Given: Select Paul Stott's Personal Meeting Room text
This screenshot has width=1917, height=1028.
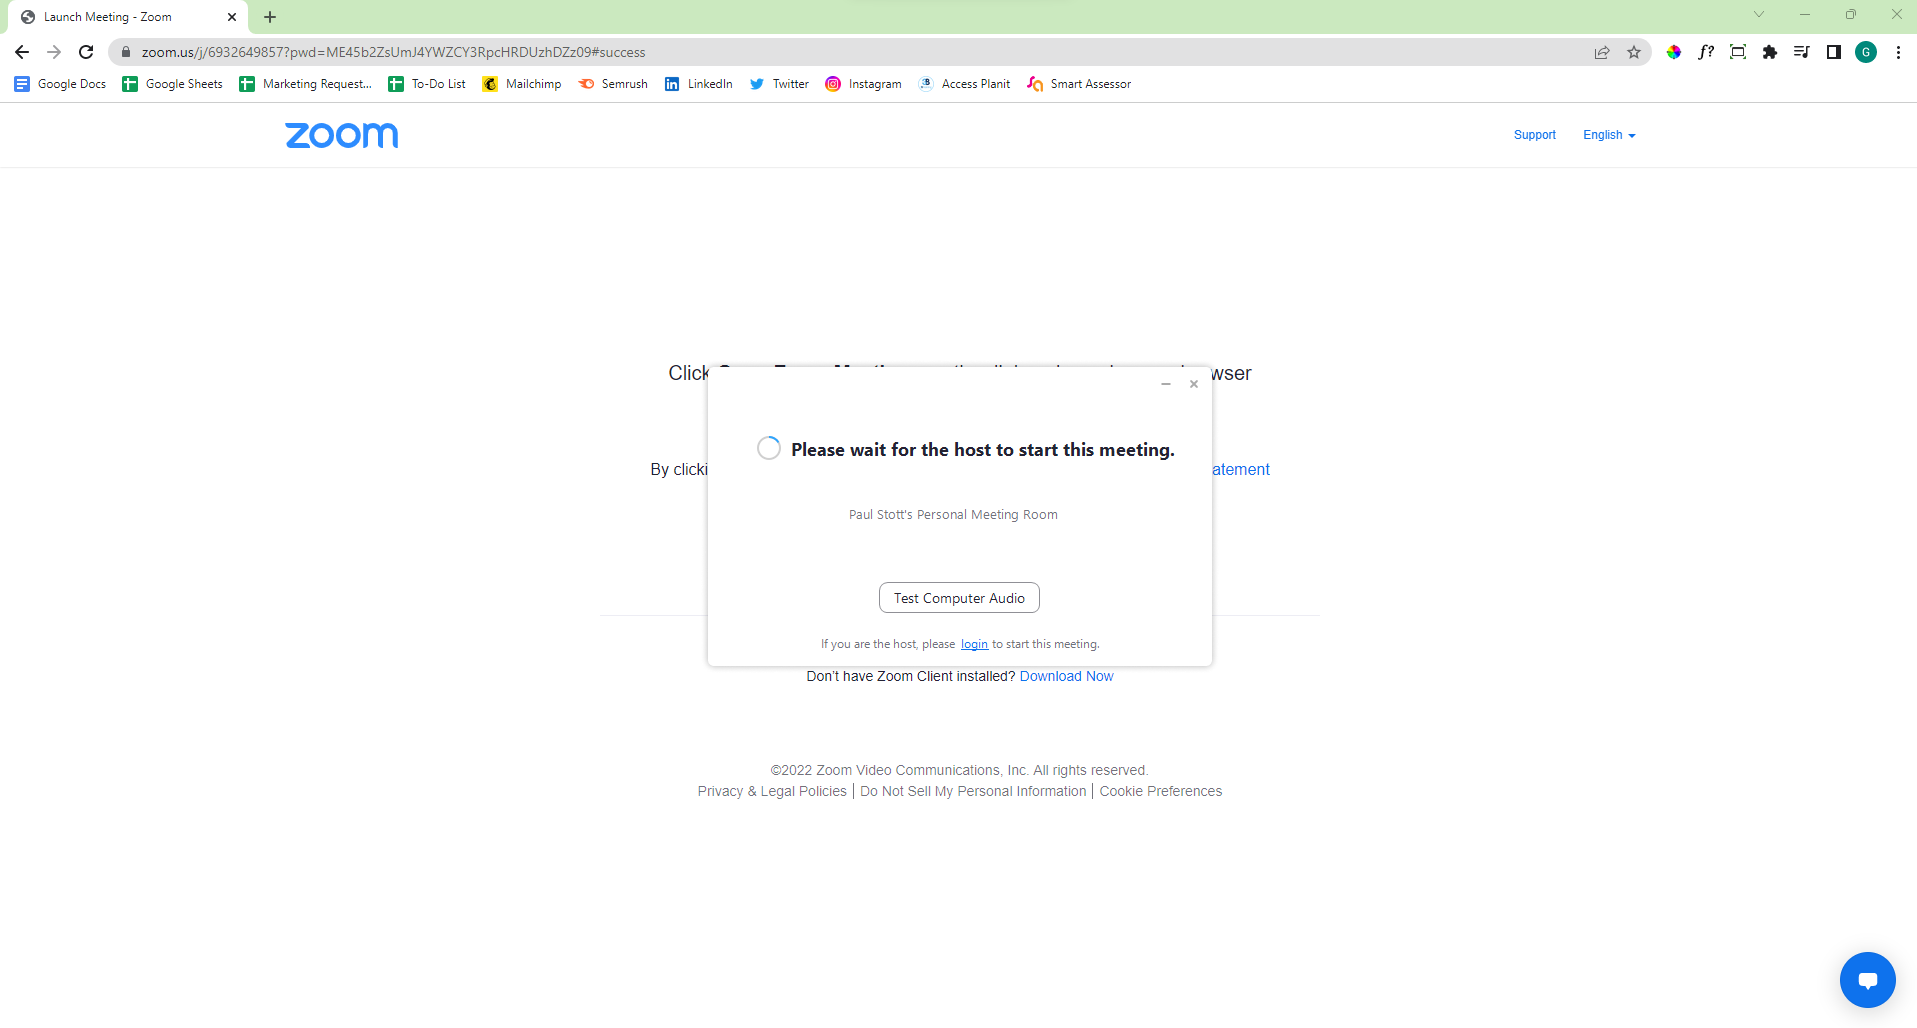Looking at the screenshot, I should pos(953,515).
